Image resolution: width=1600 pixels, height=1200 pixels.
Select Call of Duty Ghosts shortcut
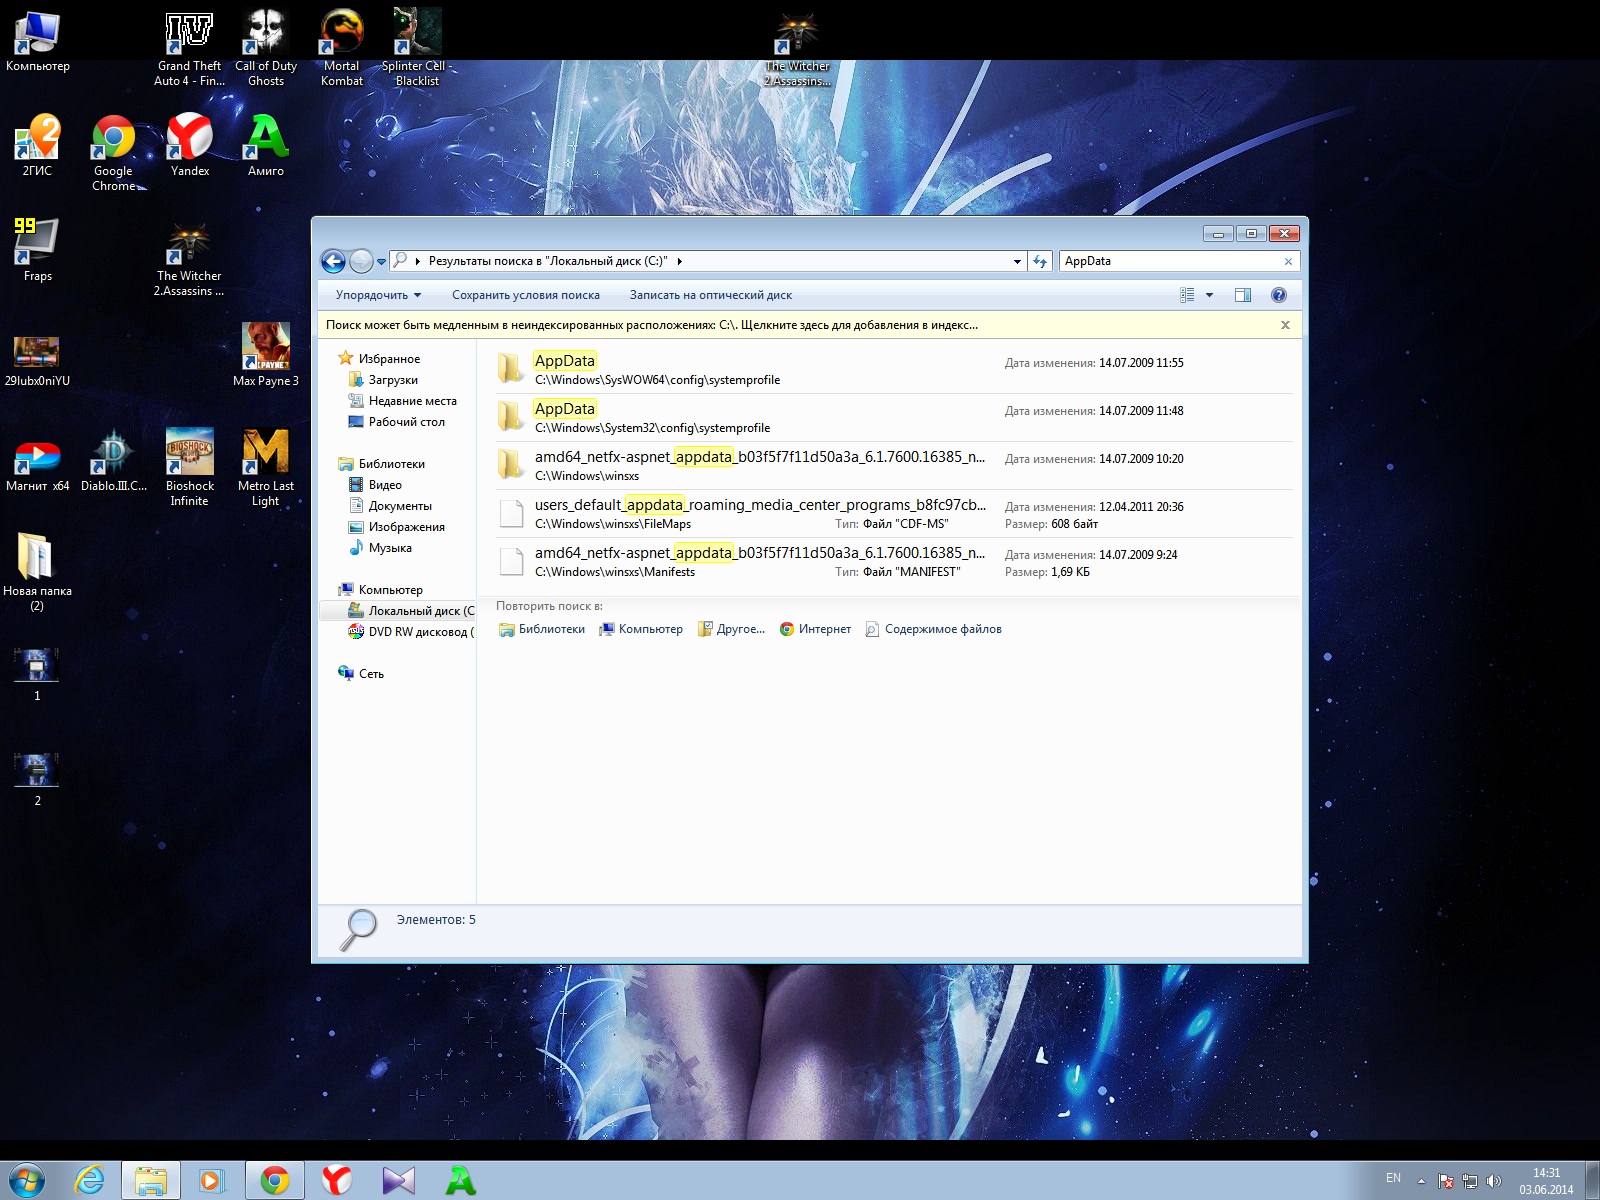click(266, 48)
